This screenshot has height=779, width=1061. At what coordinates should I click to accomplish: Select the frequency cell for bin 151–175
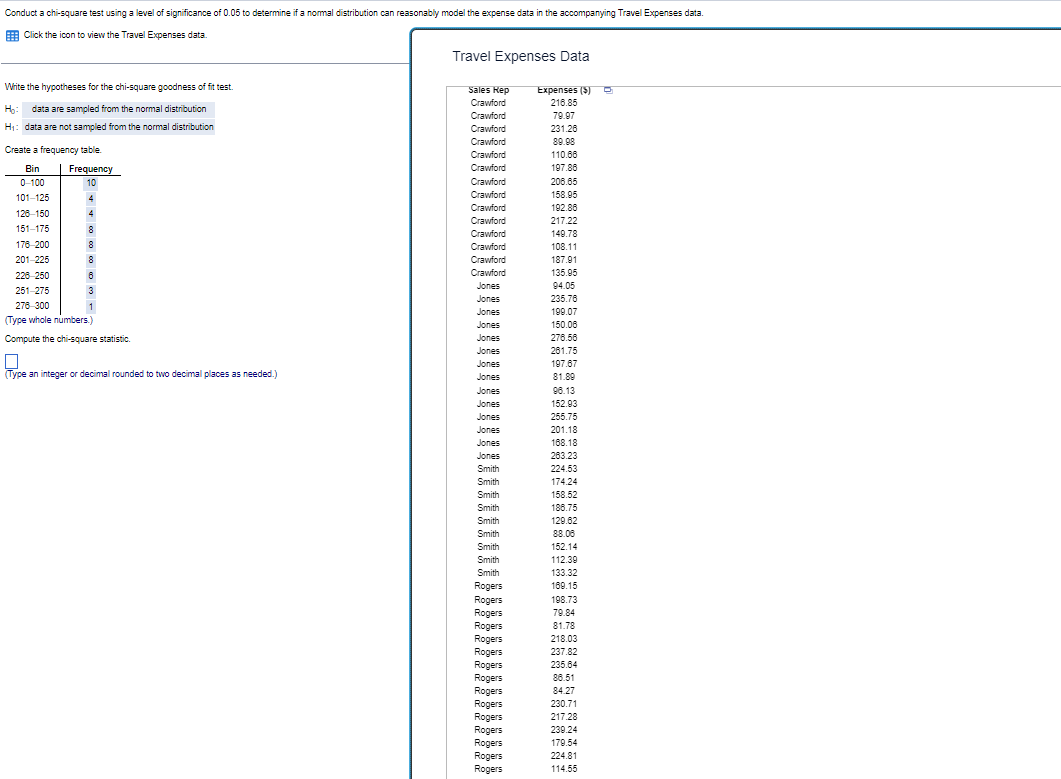90,229
